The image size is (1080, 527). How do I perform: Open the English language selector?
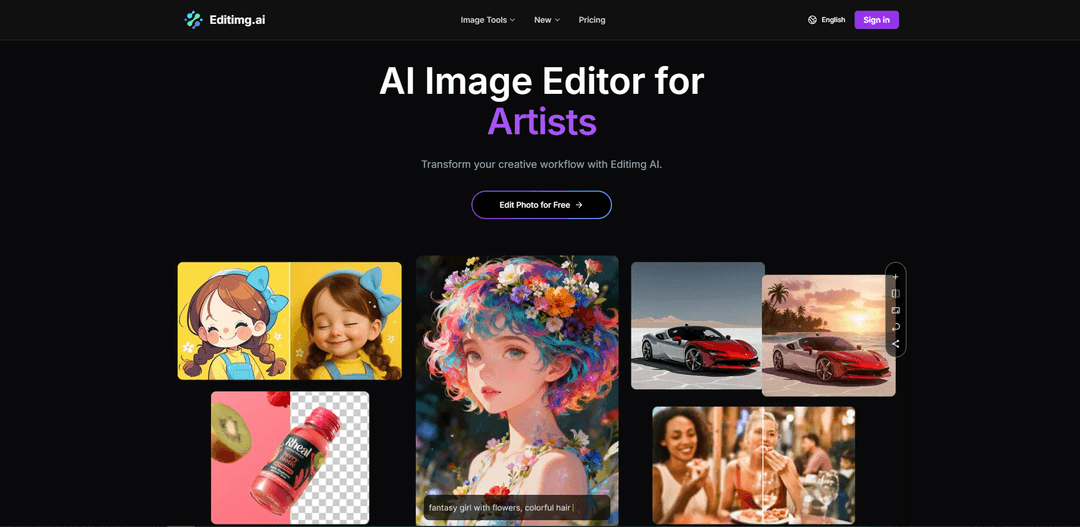(x=833, y=20)
